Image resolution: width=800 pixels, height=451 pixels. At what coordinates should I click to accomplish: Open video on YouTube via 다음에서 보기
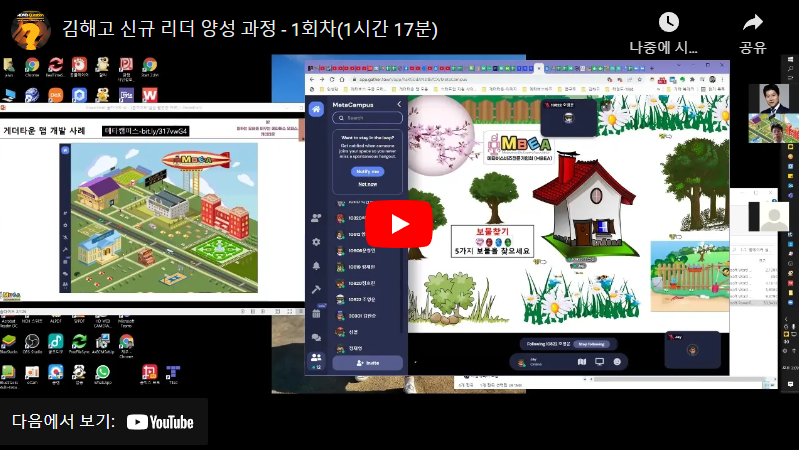point(104,422)
